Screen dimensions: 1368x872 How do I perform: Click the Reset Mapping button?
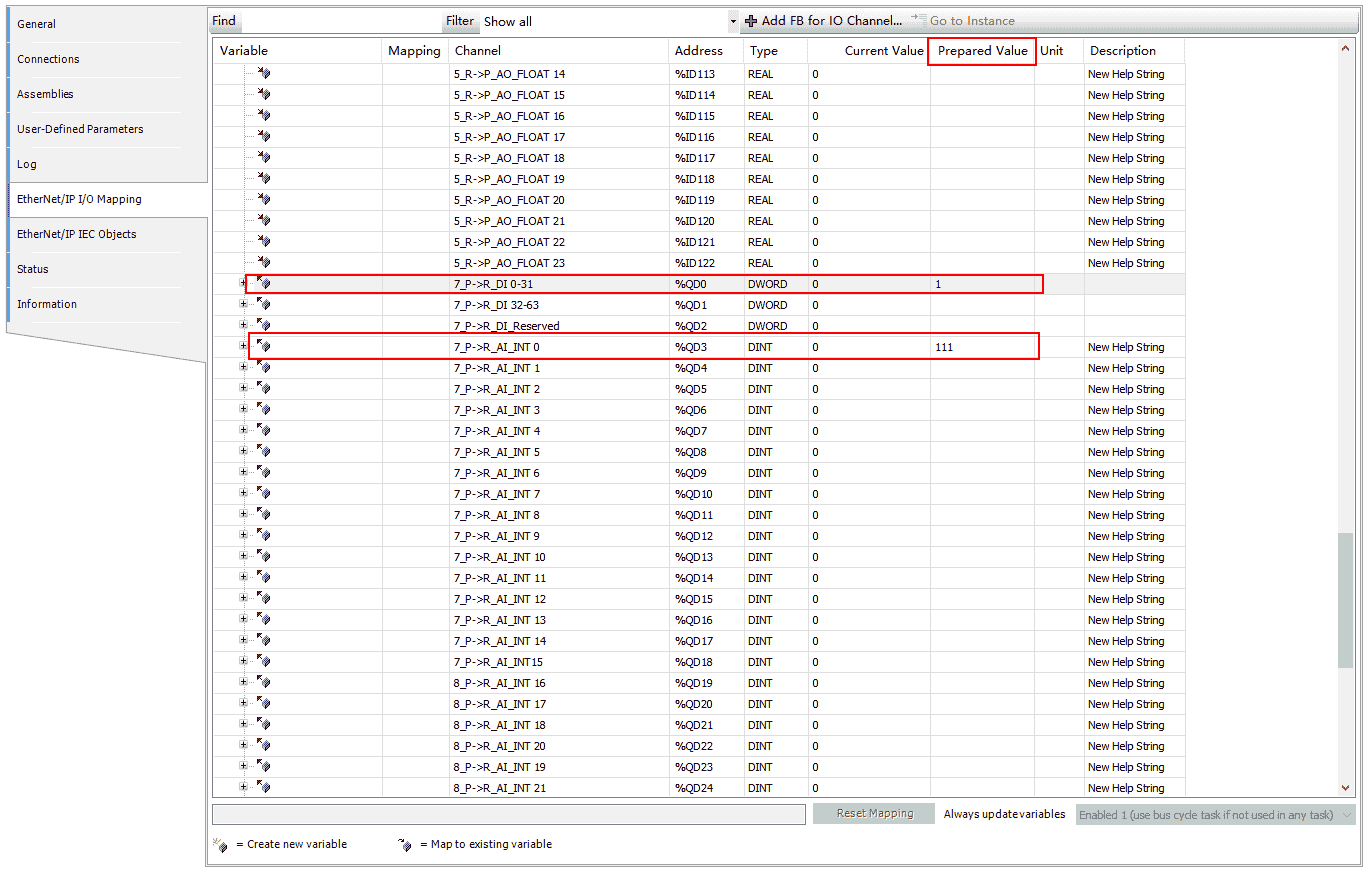coord(874,814)
